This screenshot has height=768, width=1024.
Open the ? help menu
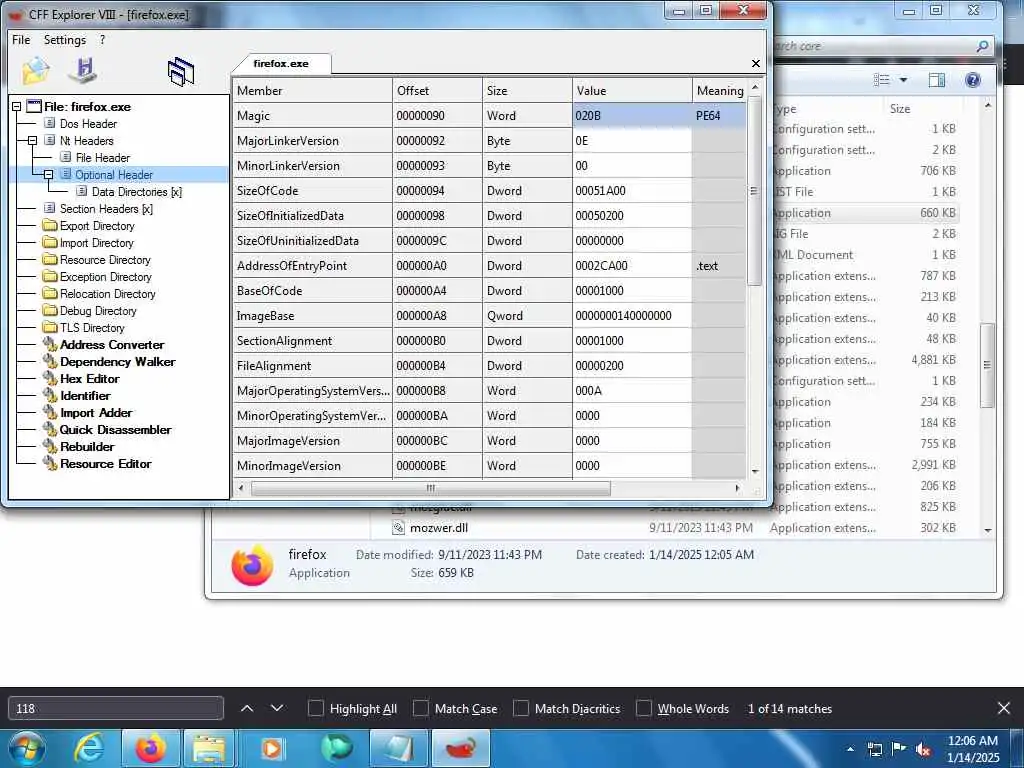click(103, 40)
